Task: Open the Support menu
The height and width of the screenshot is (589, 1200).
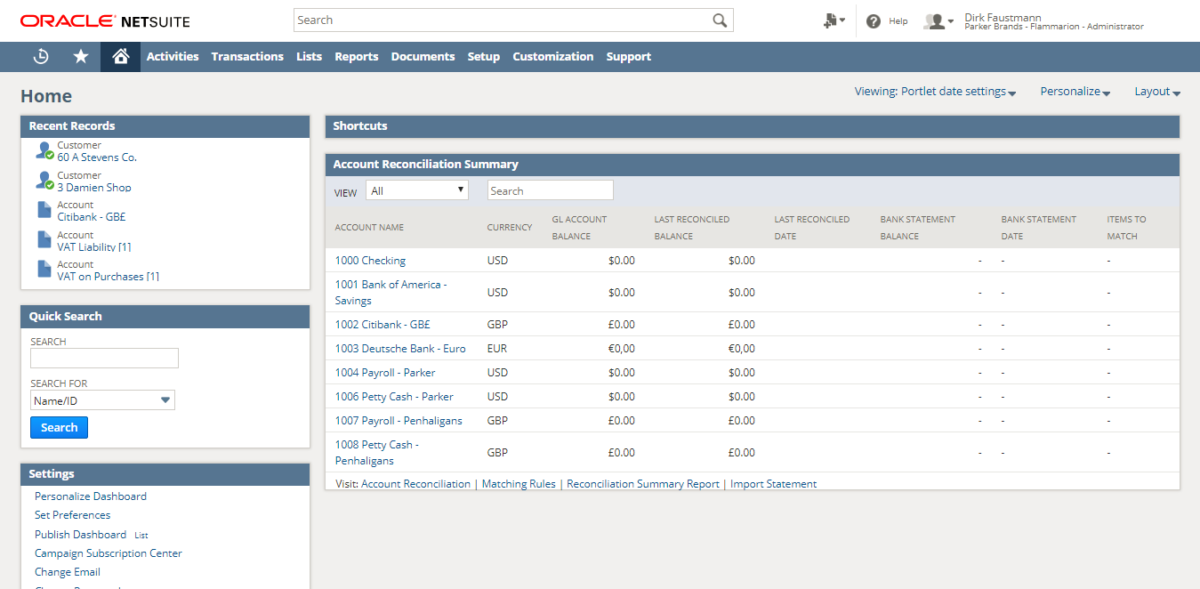Action: point(629,57)
